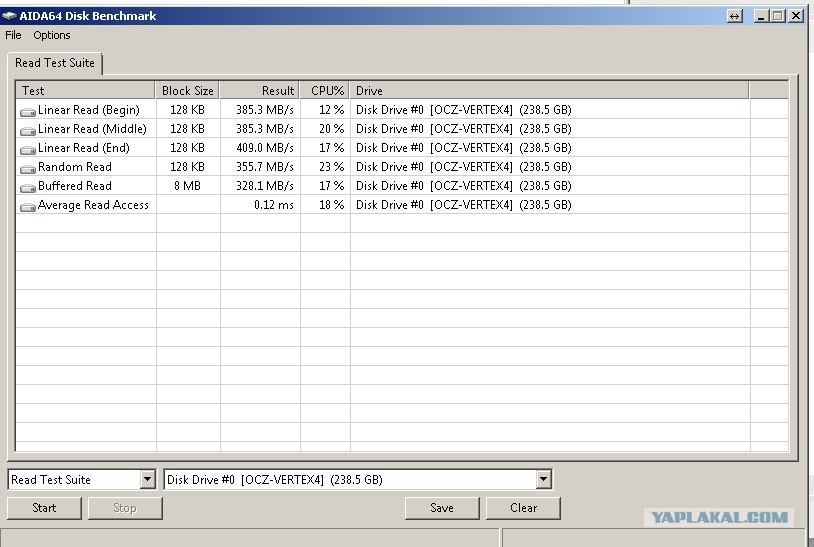Click the disk icon beside Linear Read (End)
Image resolution: width=814 pixels, height=547 pixels.
coord(28,149)
